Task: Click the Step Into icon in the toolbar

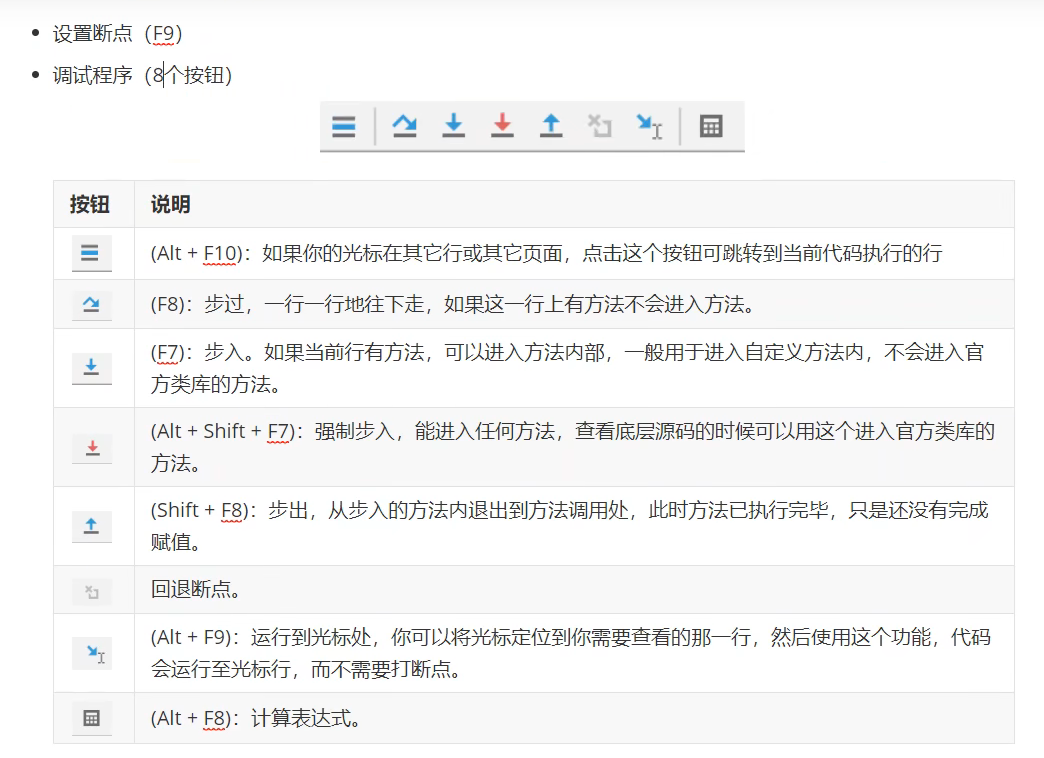Action: click(x=453, y=126)
